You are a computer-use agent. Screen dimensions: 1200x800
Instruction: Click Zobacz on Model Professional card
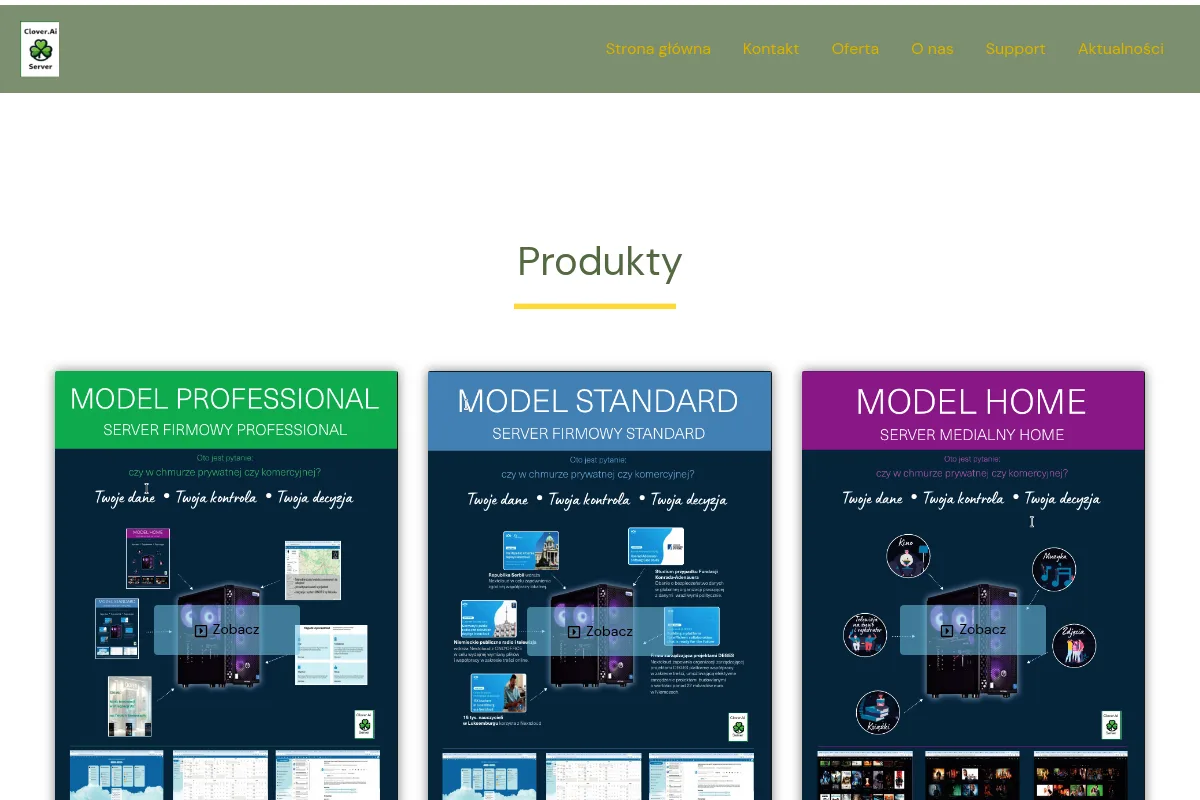(x=227, y=630)
